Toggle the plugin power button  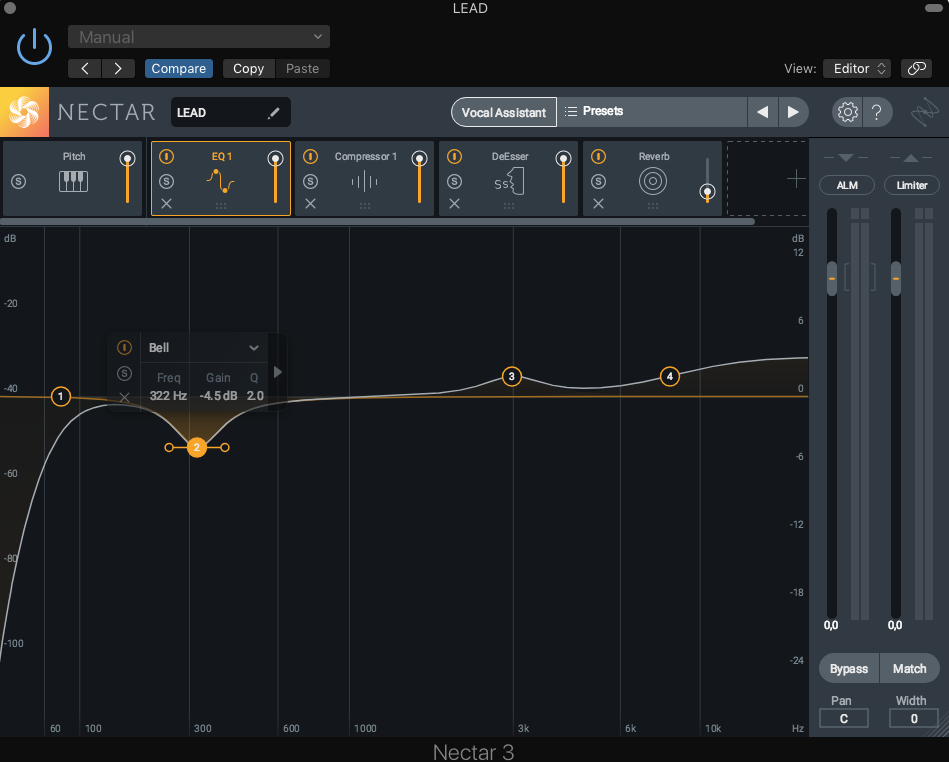coord(34,47)
